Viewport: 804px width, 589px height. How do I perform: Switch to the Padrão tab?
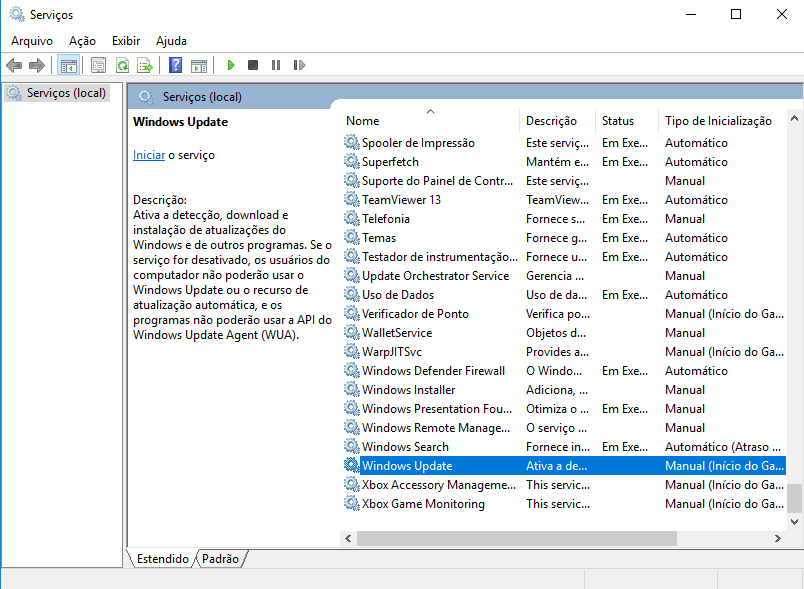pos(220,559)
